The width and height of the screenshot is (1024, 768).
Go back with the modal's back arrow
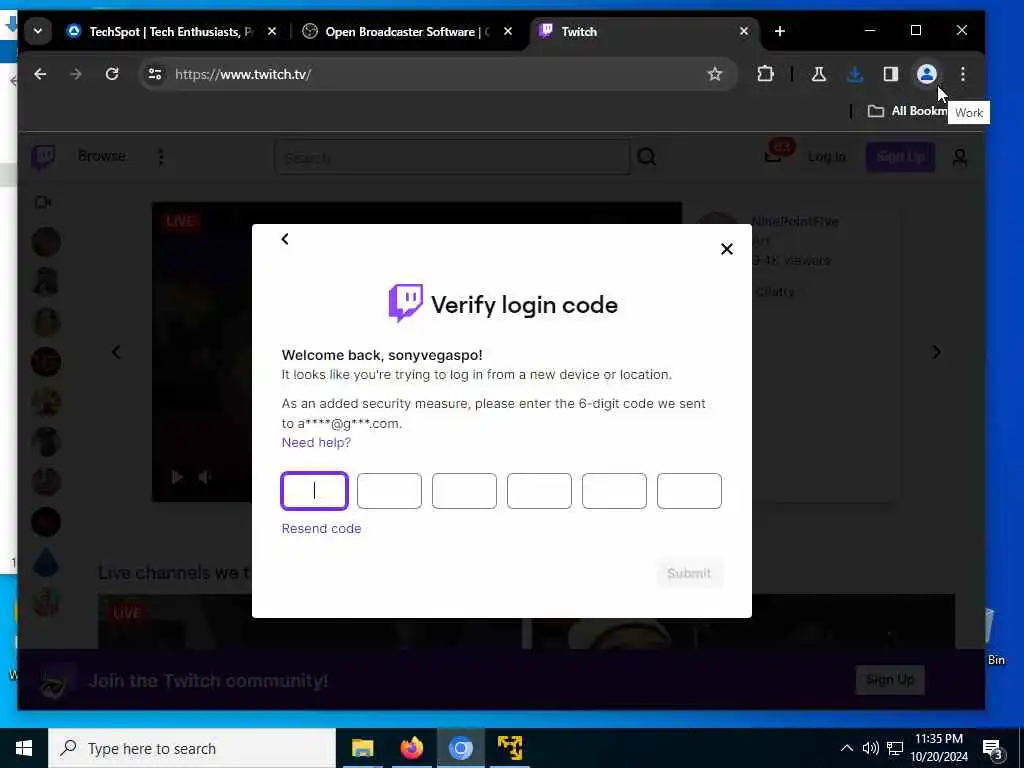point(285,239)
